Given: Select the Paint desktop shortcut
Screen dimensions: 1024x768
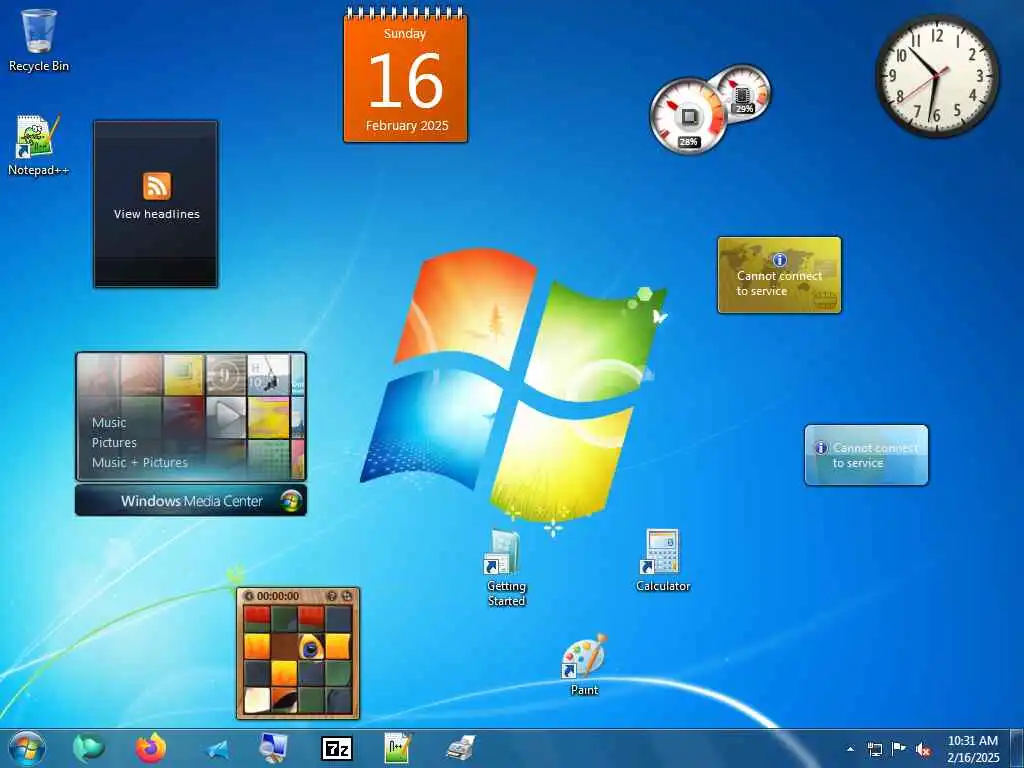Looking at the screenshot, I should (x=584, y=664).
